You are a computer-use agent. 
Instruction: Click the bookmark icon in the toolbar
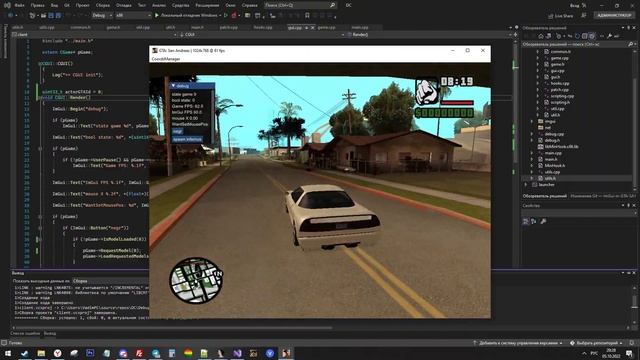(x=307, y=16)
